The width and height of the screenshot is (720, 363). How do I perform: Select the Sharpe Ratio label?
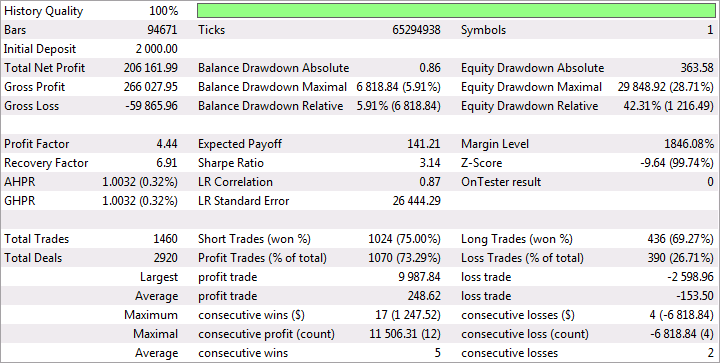click(x=231, y=163)
